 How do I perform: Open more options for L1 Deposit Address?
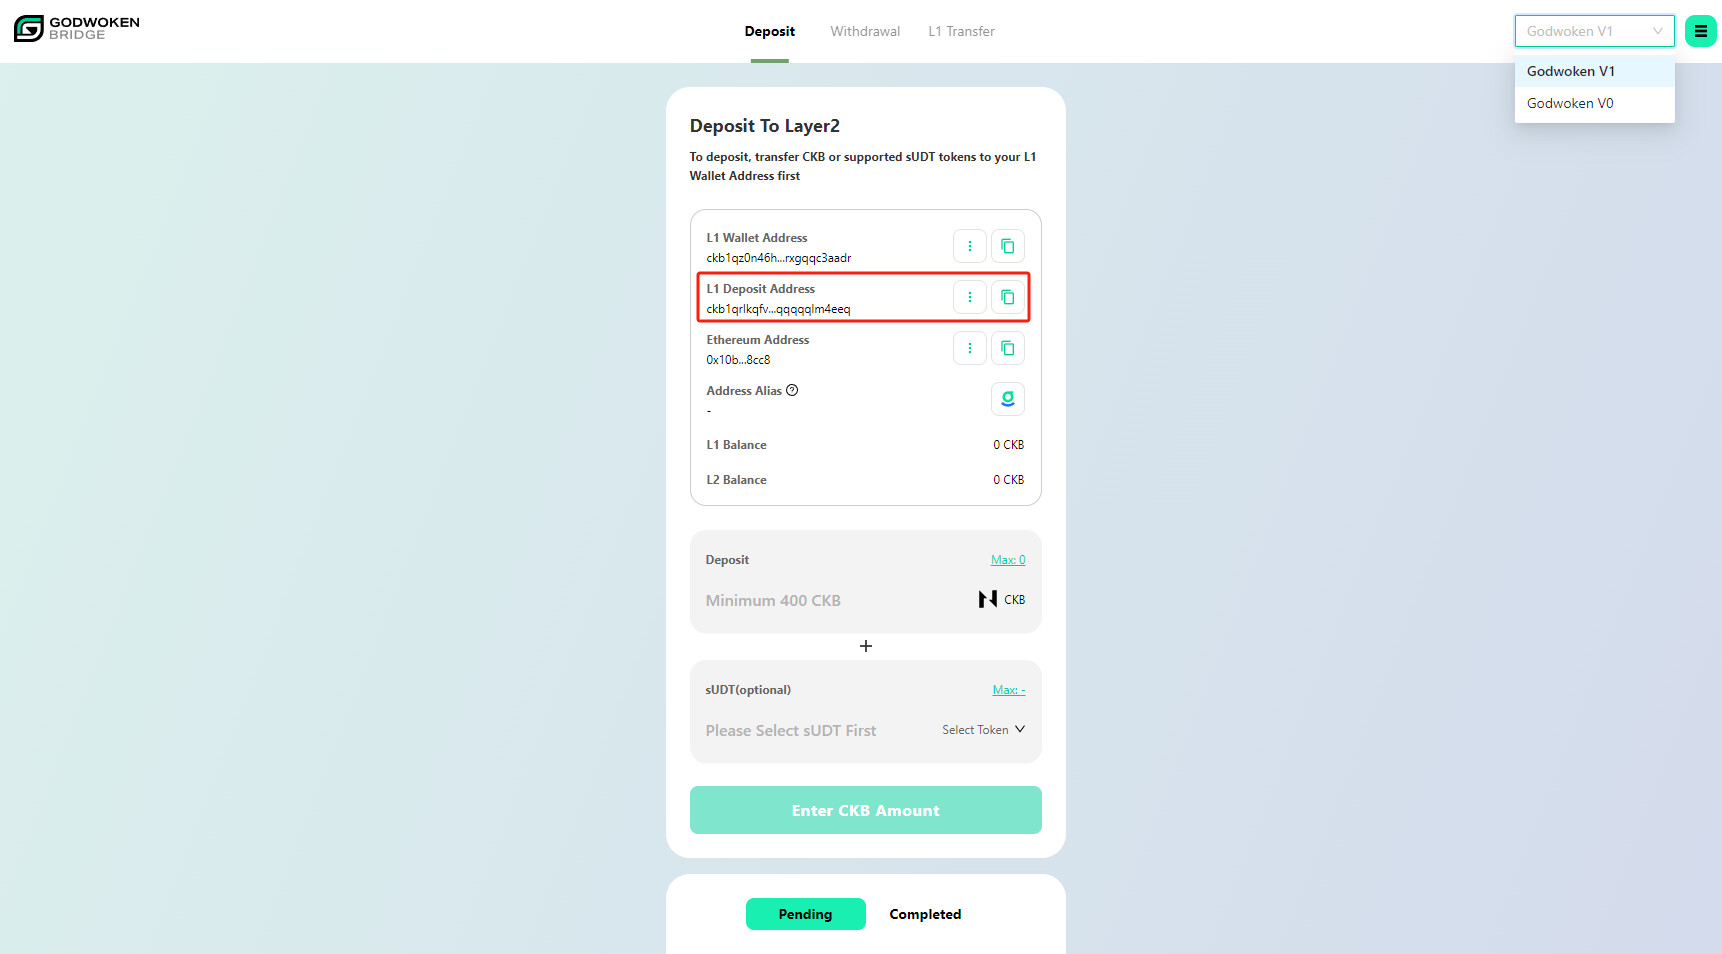click(969, 297)
